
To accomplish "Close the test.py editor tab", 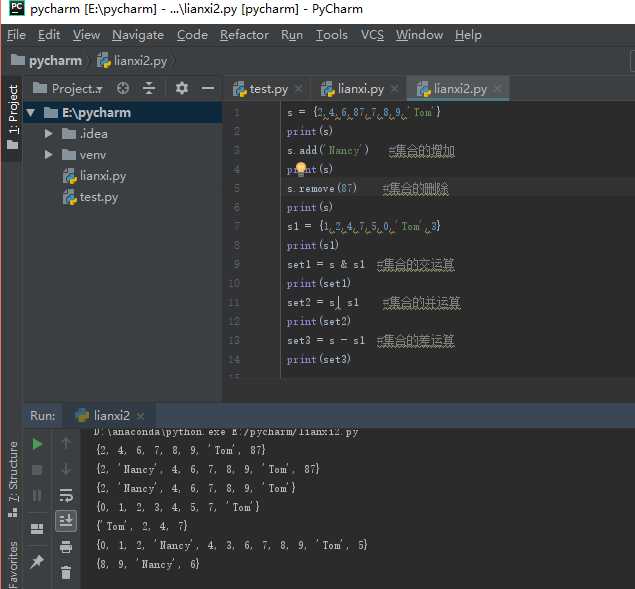I will point(298,89).
